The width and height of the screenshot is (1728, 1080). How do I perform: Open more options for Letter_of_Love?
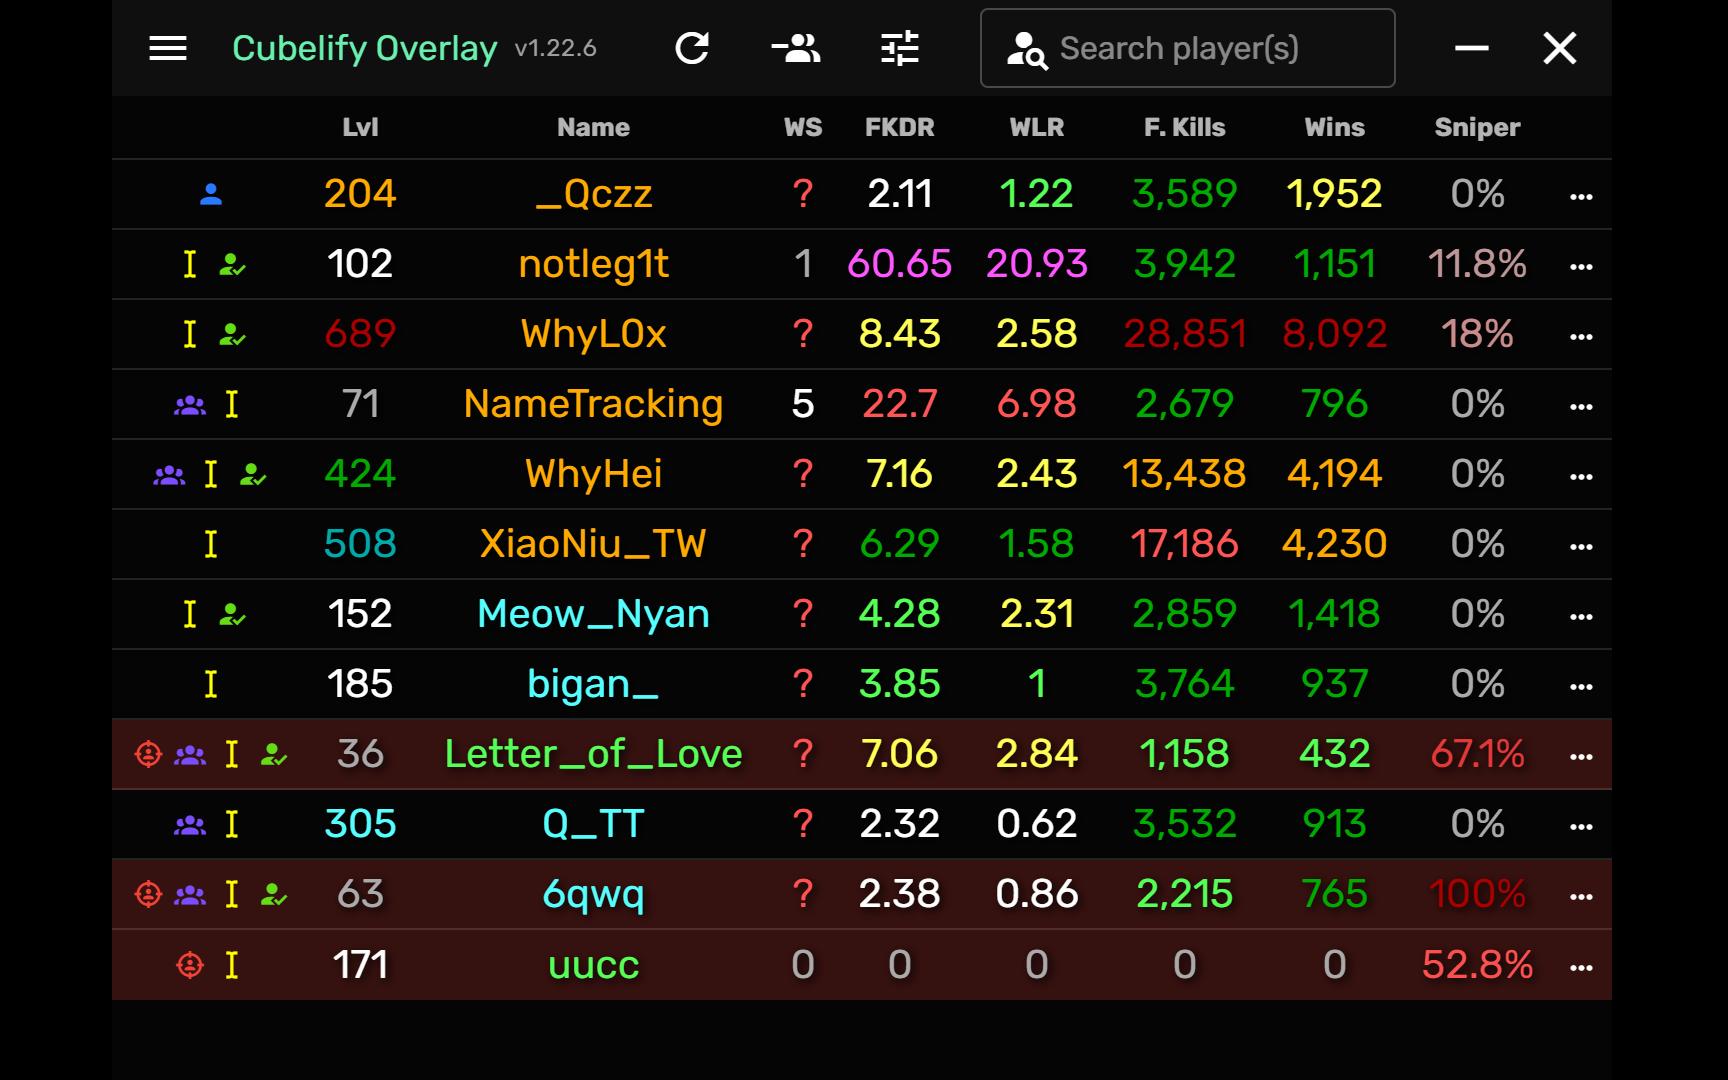tap(1581, 757)
